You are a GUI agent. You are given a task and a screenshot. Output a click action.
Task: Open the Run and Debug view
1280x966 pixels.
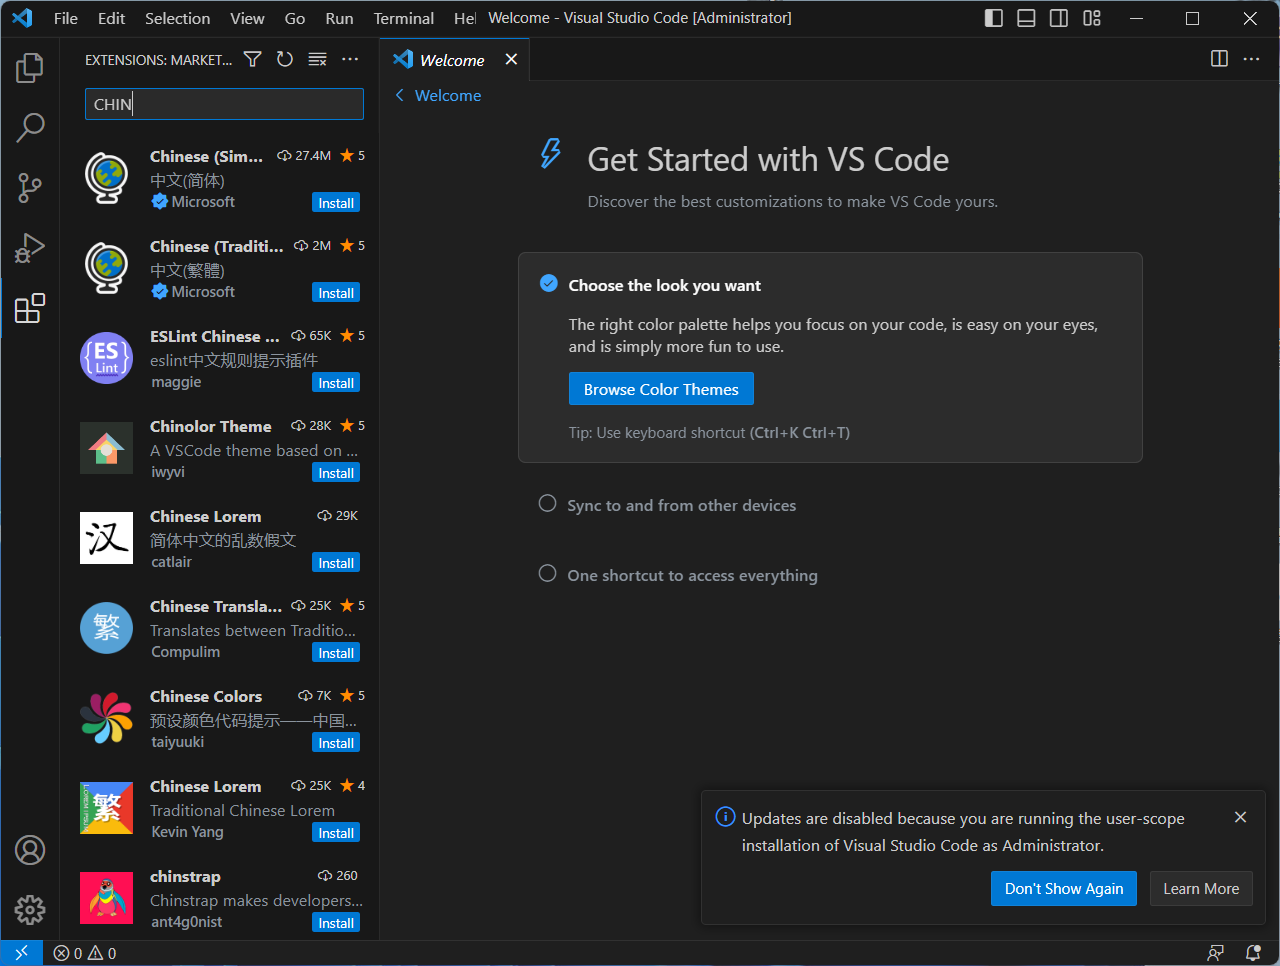(x=30, y=247)
